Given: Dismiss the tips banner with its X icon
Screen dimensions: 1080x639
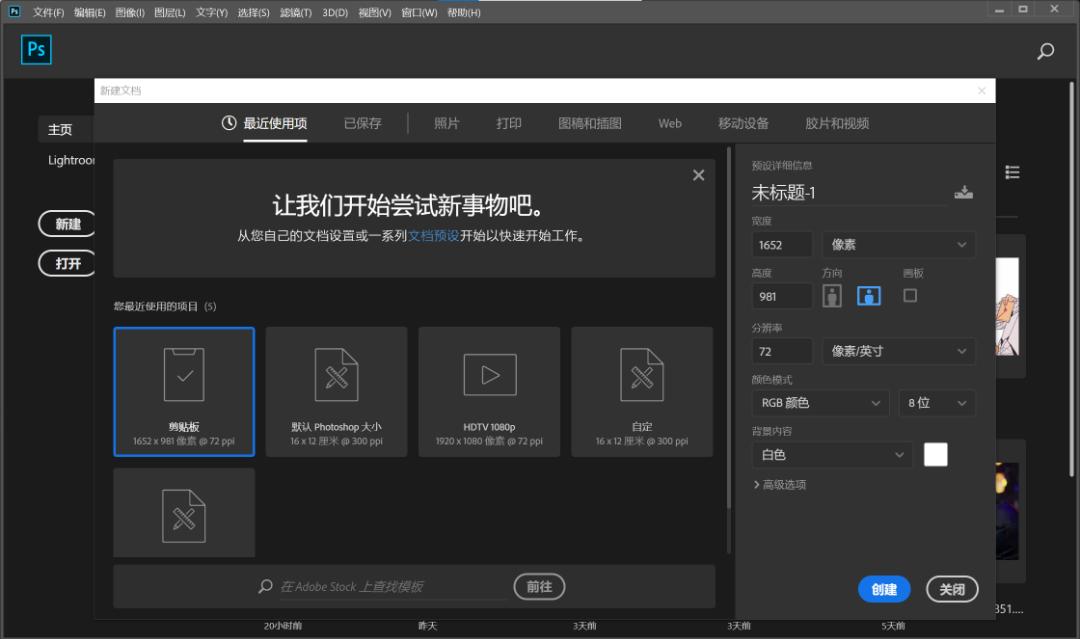Looking at the screenshot, I should point(698,174).
